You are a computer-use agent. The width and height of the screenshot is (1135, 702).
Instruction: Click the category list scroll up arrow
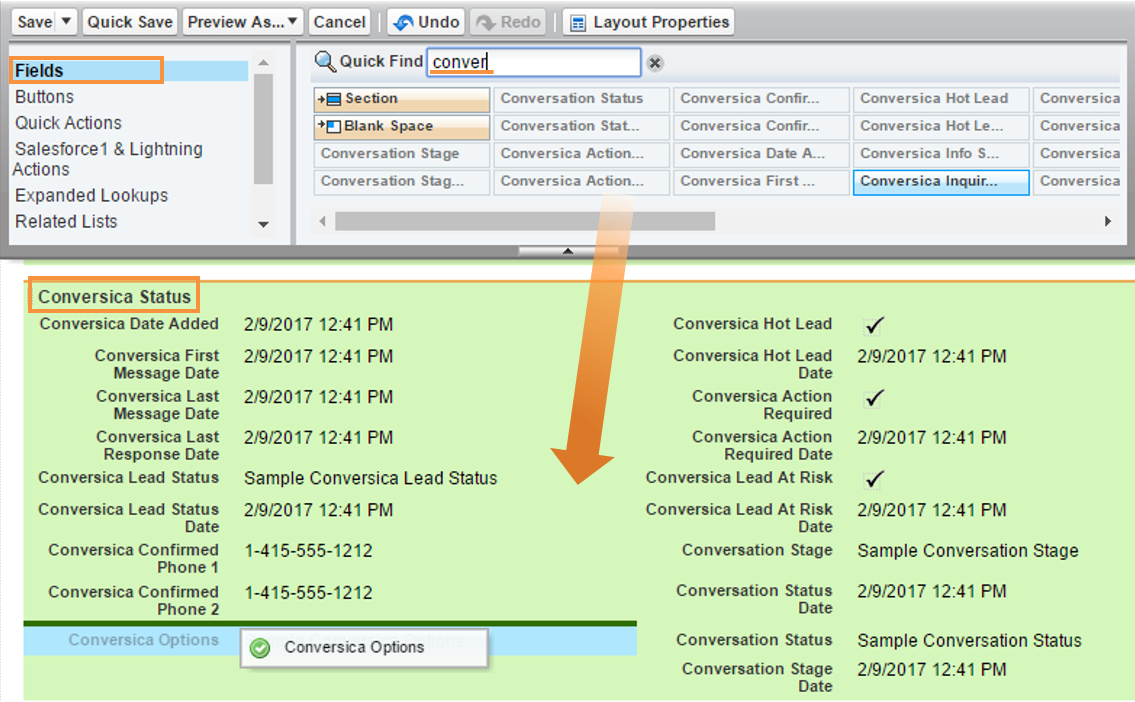[x=263, y=63]
